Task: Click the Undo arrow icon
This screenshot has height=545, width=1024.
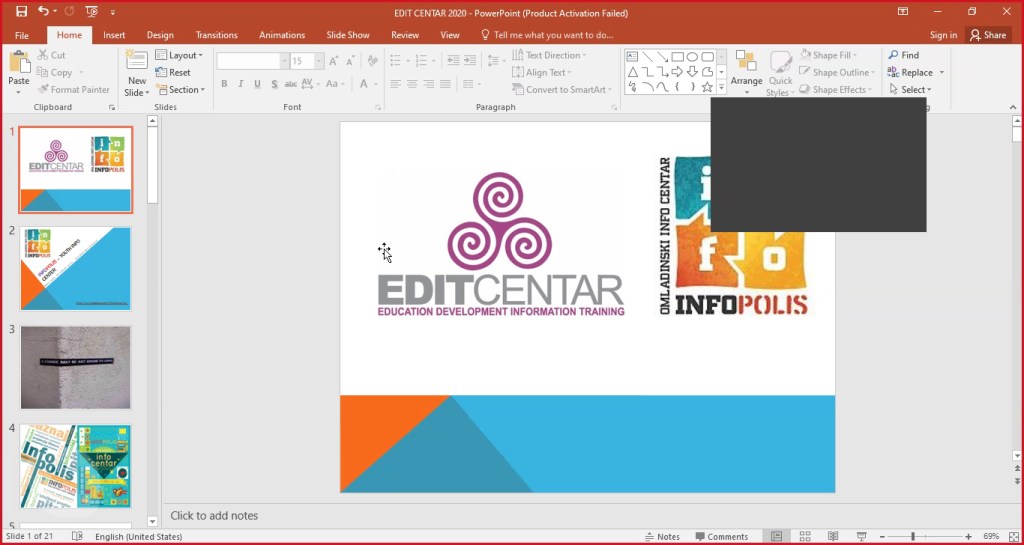Action: [43, 11]
